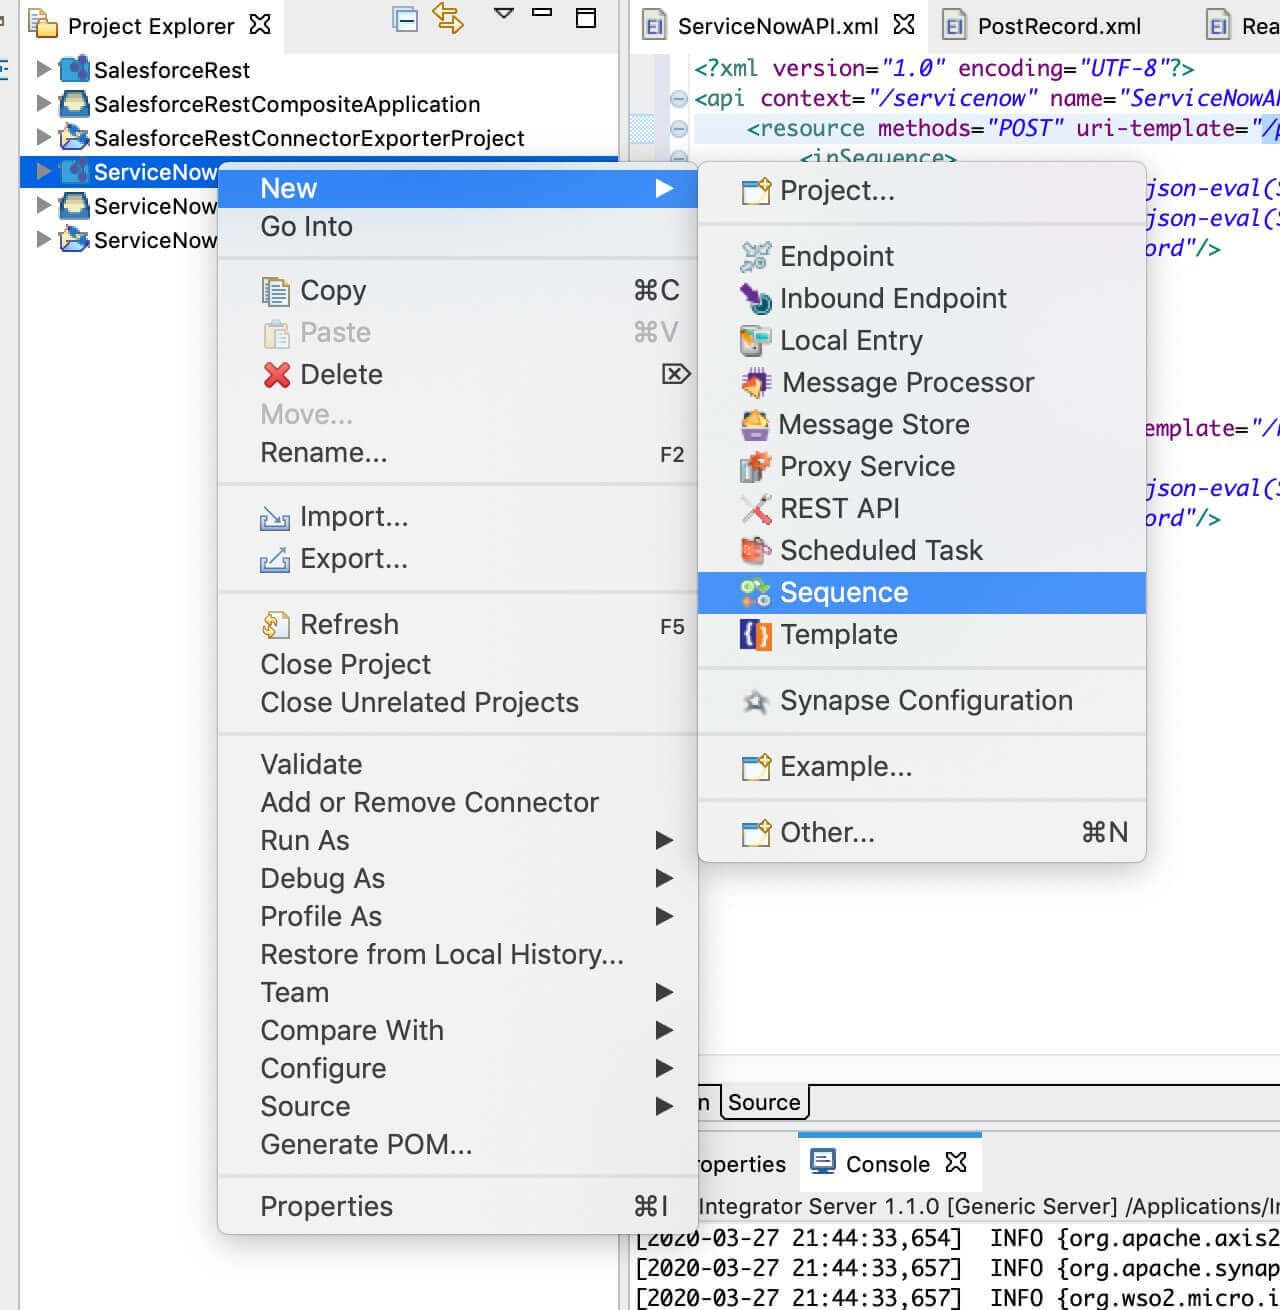This screenshot has height=1310, width=1280.
Task: Click the SalesforceRest project icon
Action: pos(74,70)
